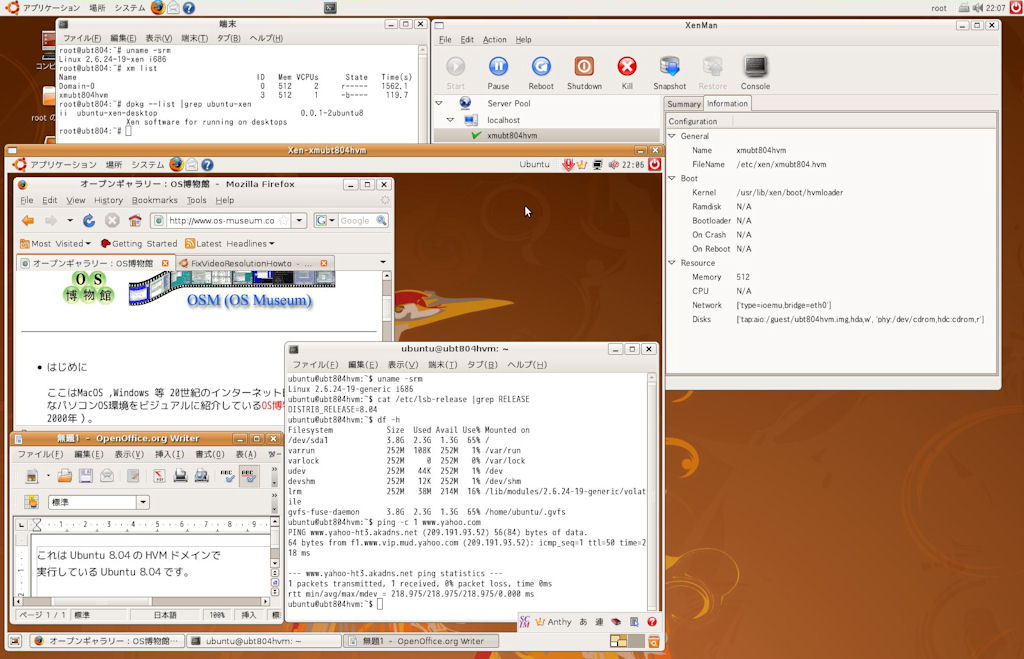Click the Google search magnifier in Firefox
1024x659 pixels.
(381, 221)
